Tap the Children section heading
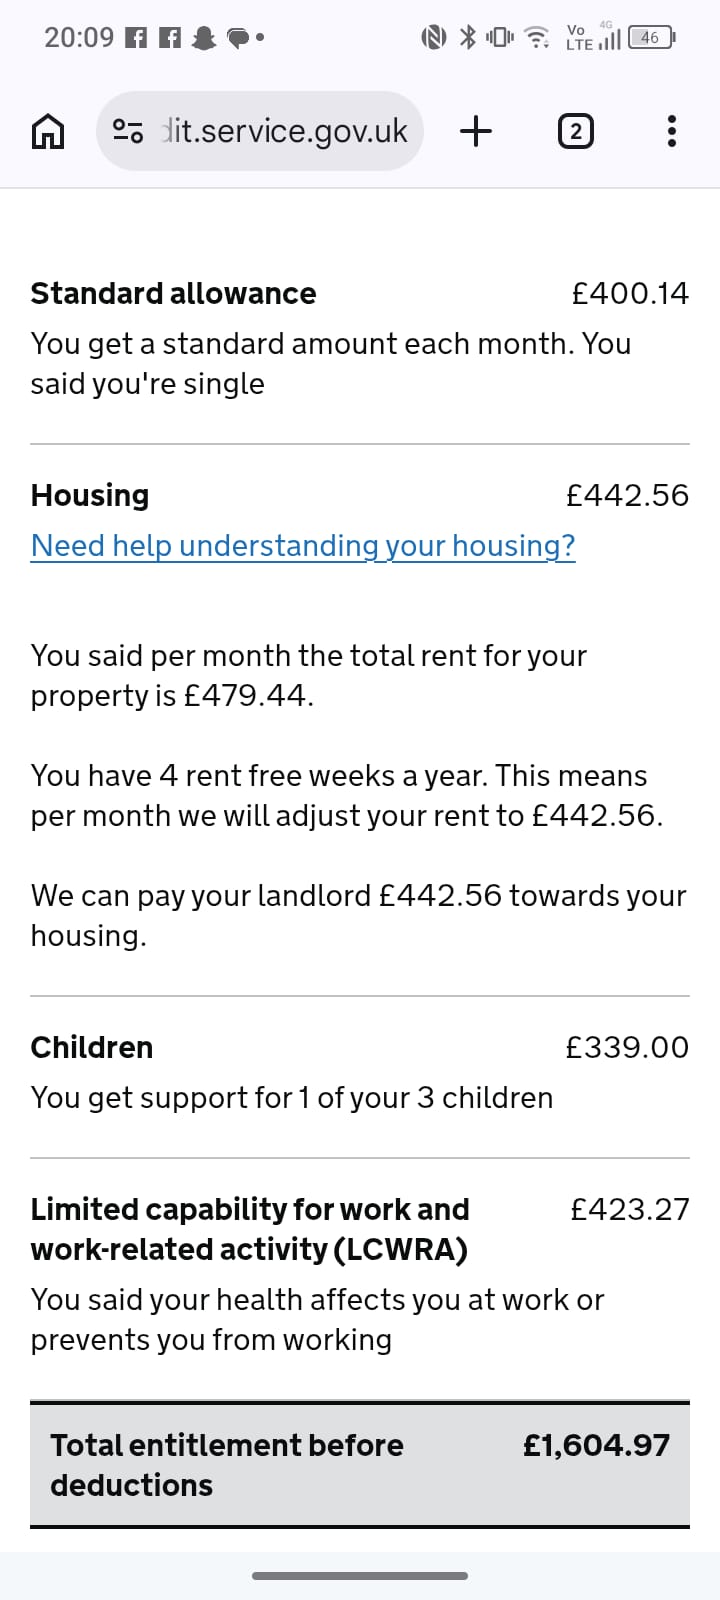This screenshot has width=720, height=1600. (x=92, y=1048)
